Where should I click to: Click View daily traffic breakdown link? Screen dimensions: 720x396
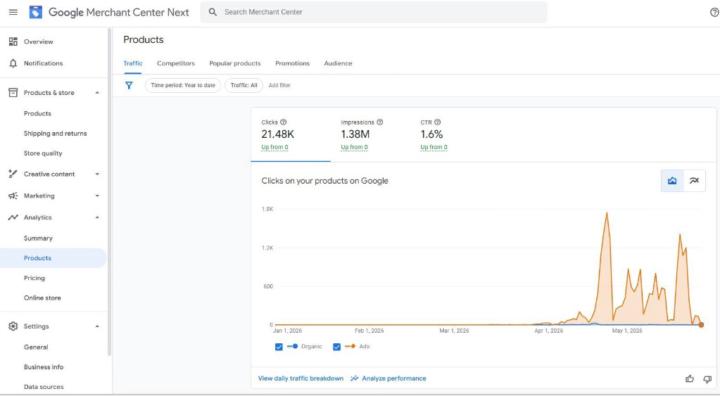coord(301,379)
